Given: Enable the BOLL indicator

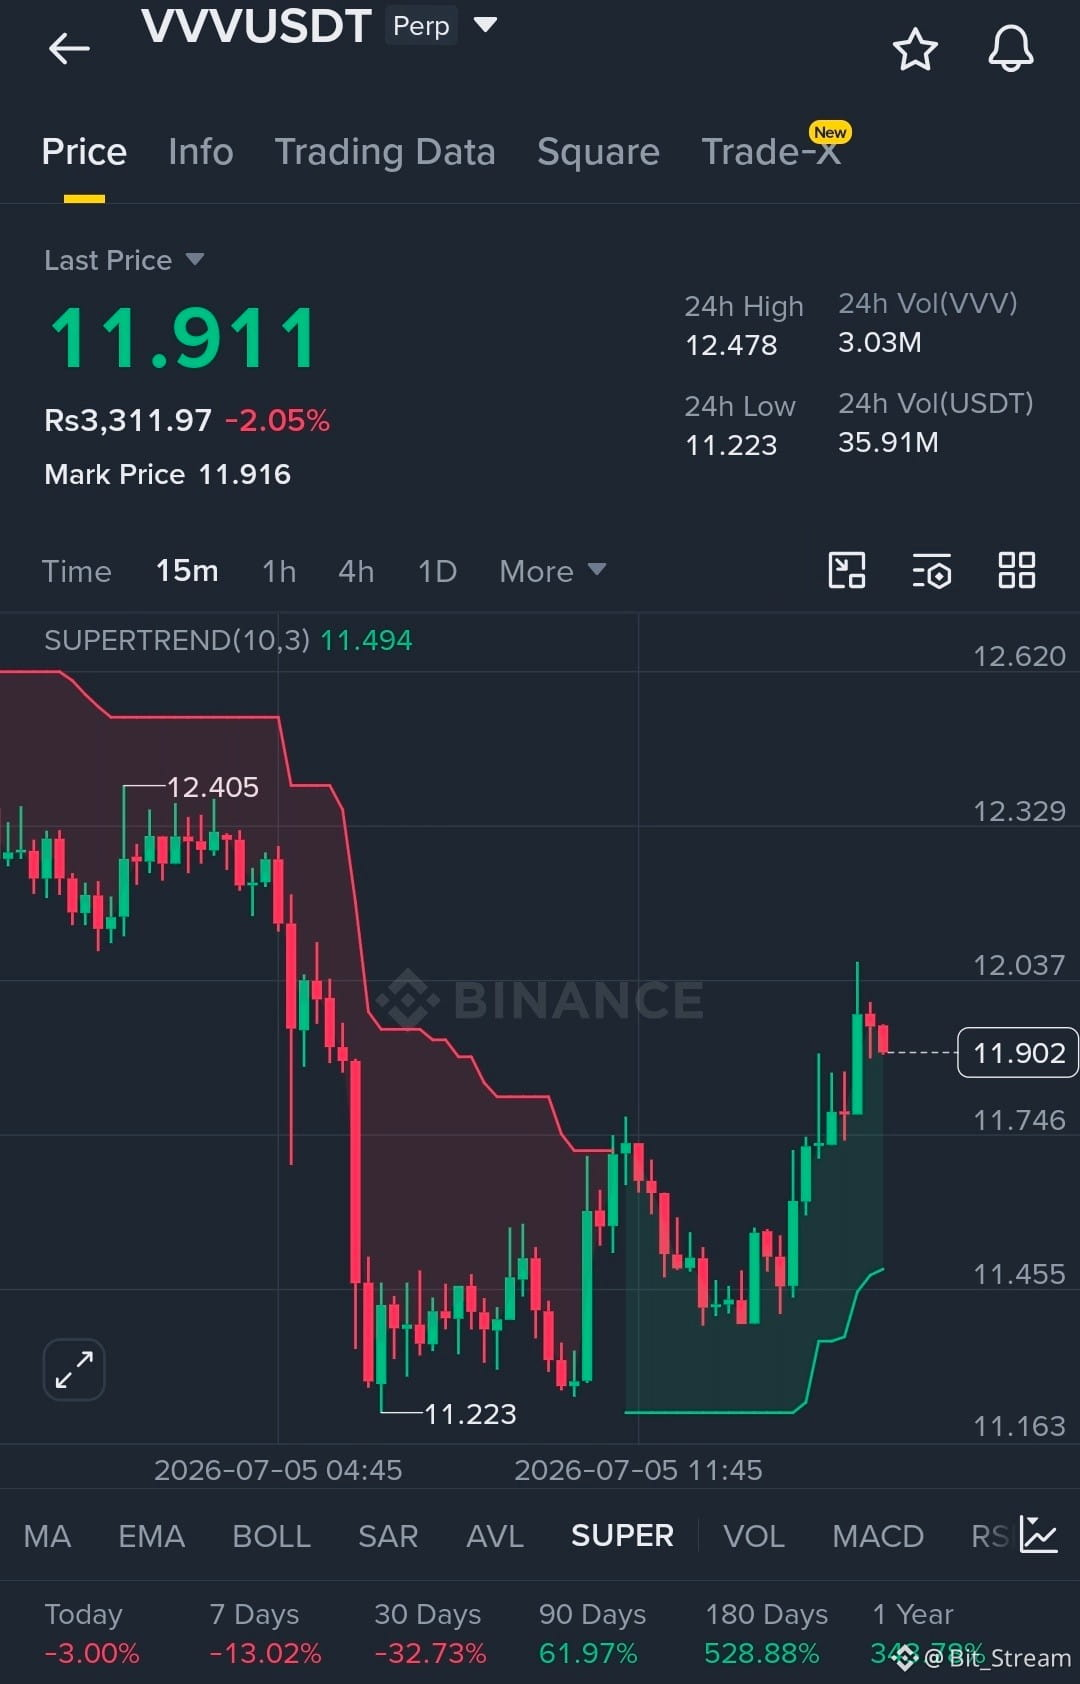Looking at the screenshot, I should 271,1536.
